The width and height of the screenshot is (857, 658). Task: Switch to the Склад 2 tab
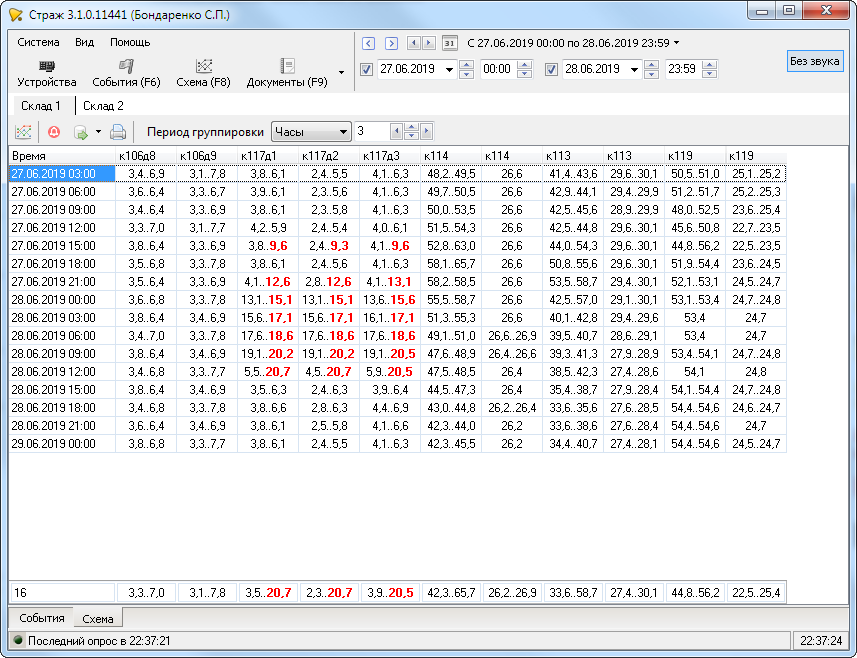(103, 105)
